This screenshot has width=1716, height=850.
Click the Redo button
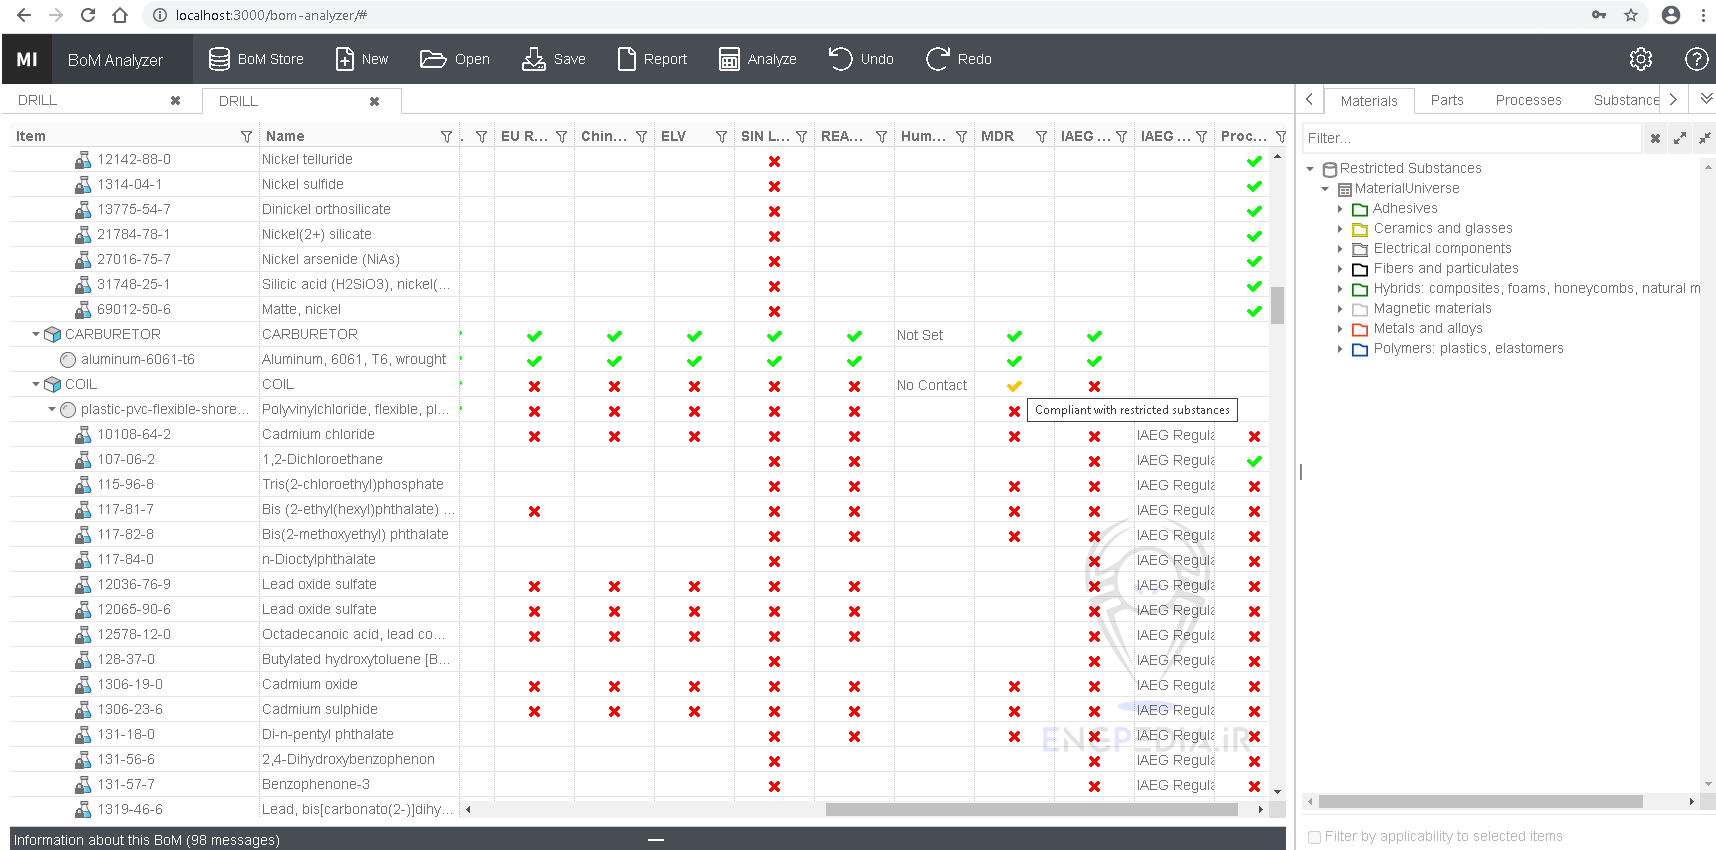tap(958, 59)
